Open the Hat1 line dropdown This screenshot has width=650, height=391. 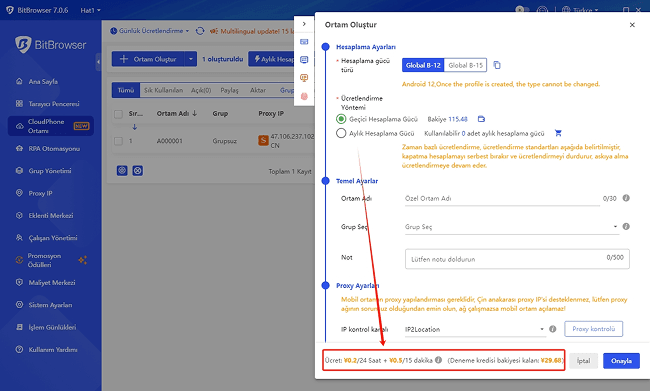pos(90,10)
